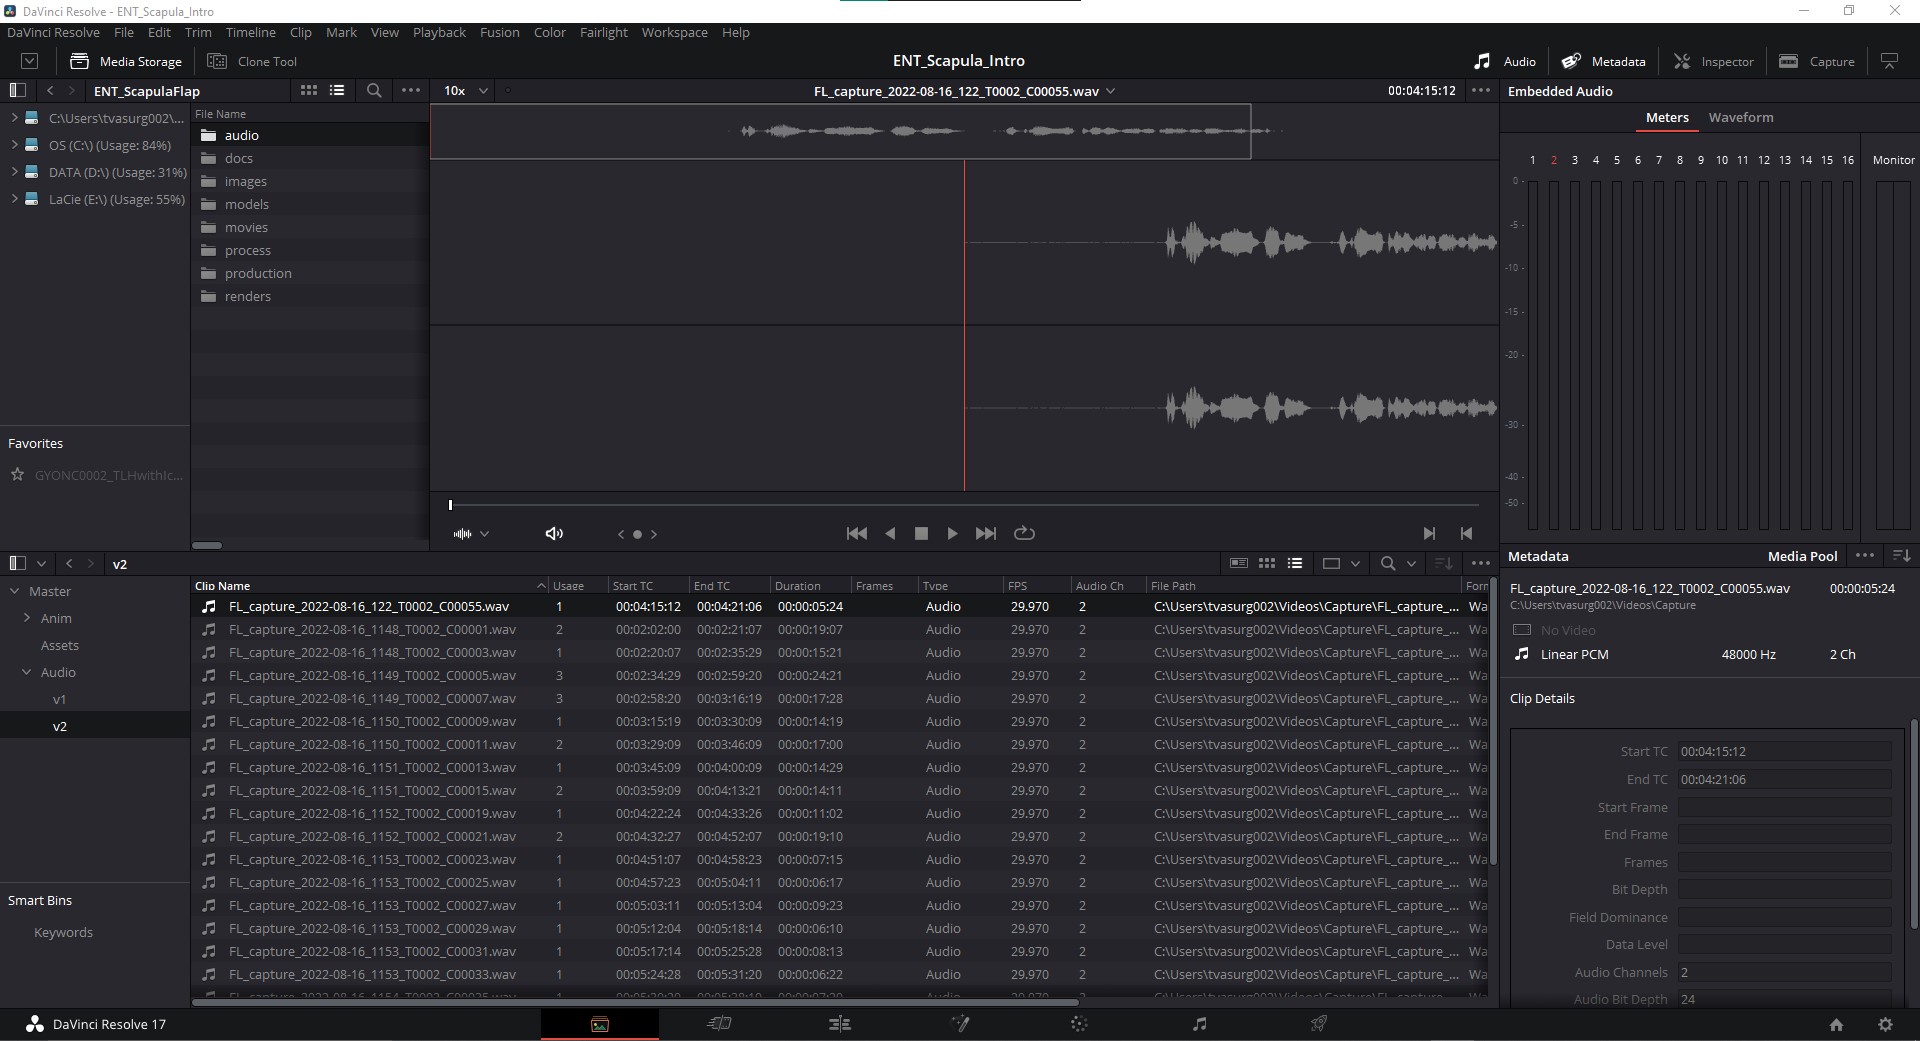The image size is (1920, 1041).
Task: Switch media pool to thumbnail view
Action: click(1267, 563)
